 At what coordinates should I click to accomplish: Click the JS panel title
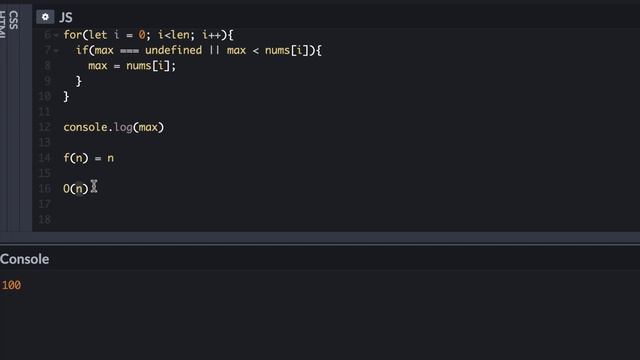pyautogui.click(x=66, y=18)
